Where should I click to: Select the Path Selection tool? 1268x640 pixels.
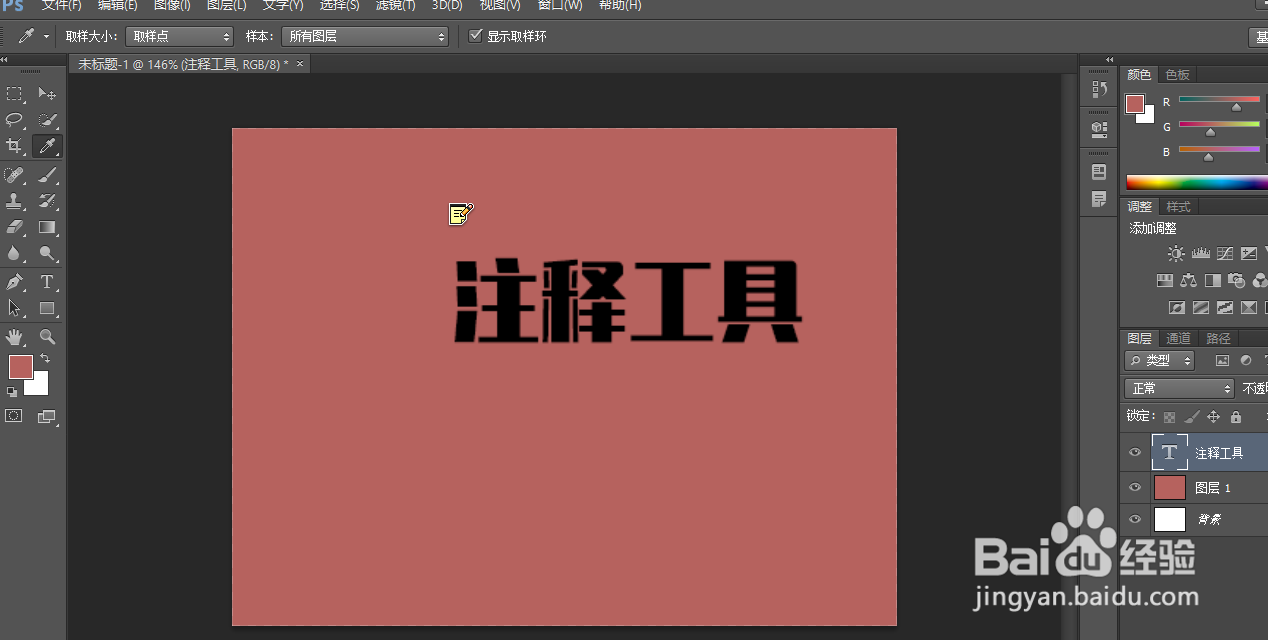click(x=14, y=308)
